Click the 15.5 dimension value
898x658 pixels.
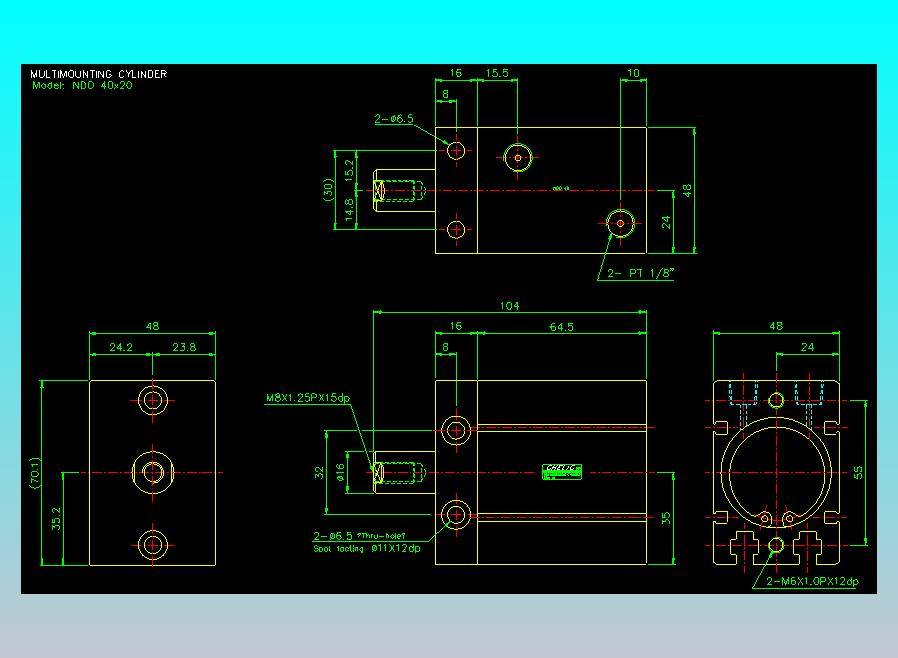click(497, 73)
